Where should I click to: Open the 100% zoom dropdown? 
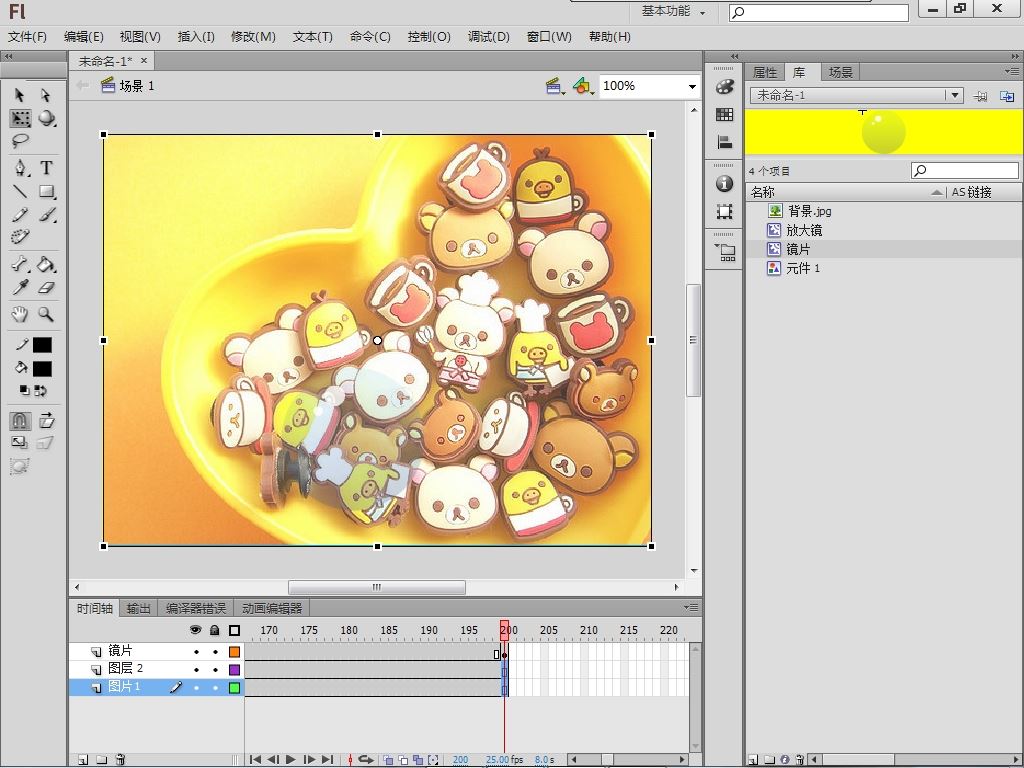point(692,86)
